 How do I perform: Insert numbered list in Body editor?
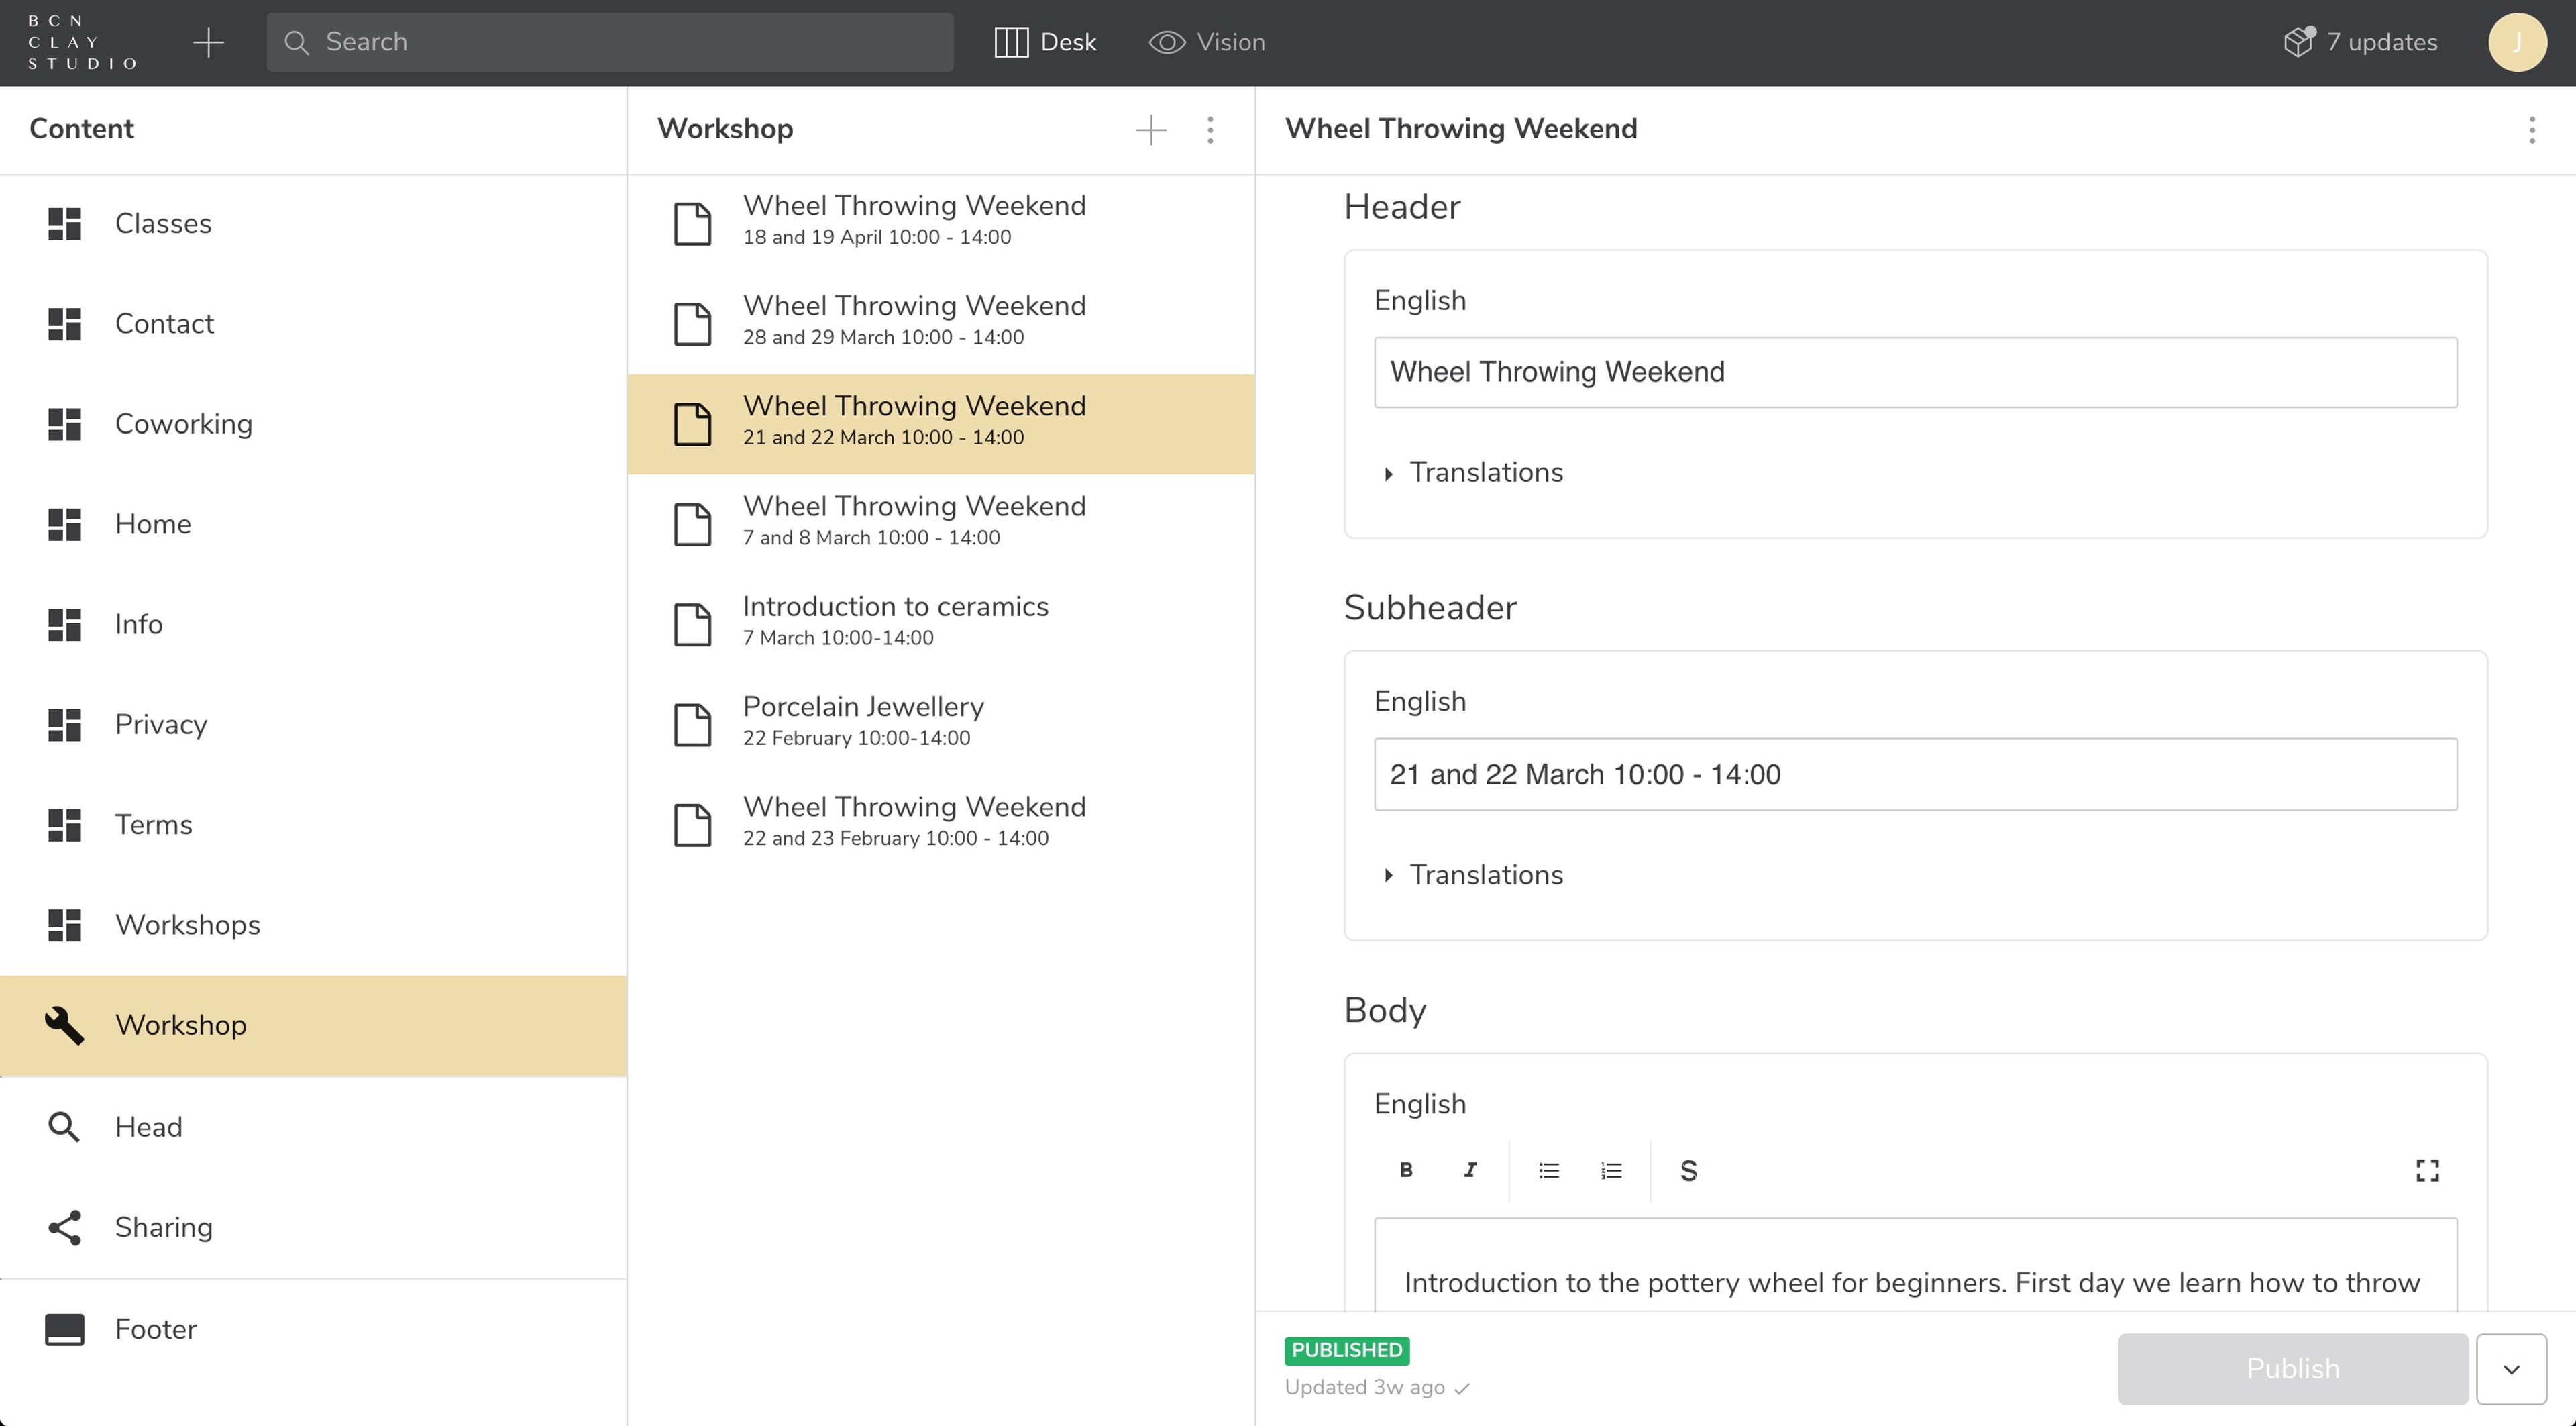(x=1611, y=1170)
